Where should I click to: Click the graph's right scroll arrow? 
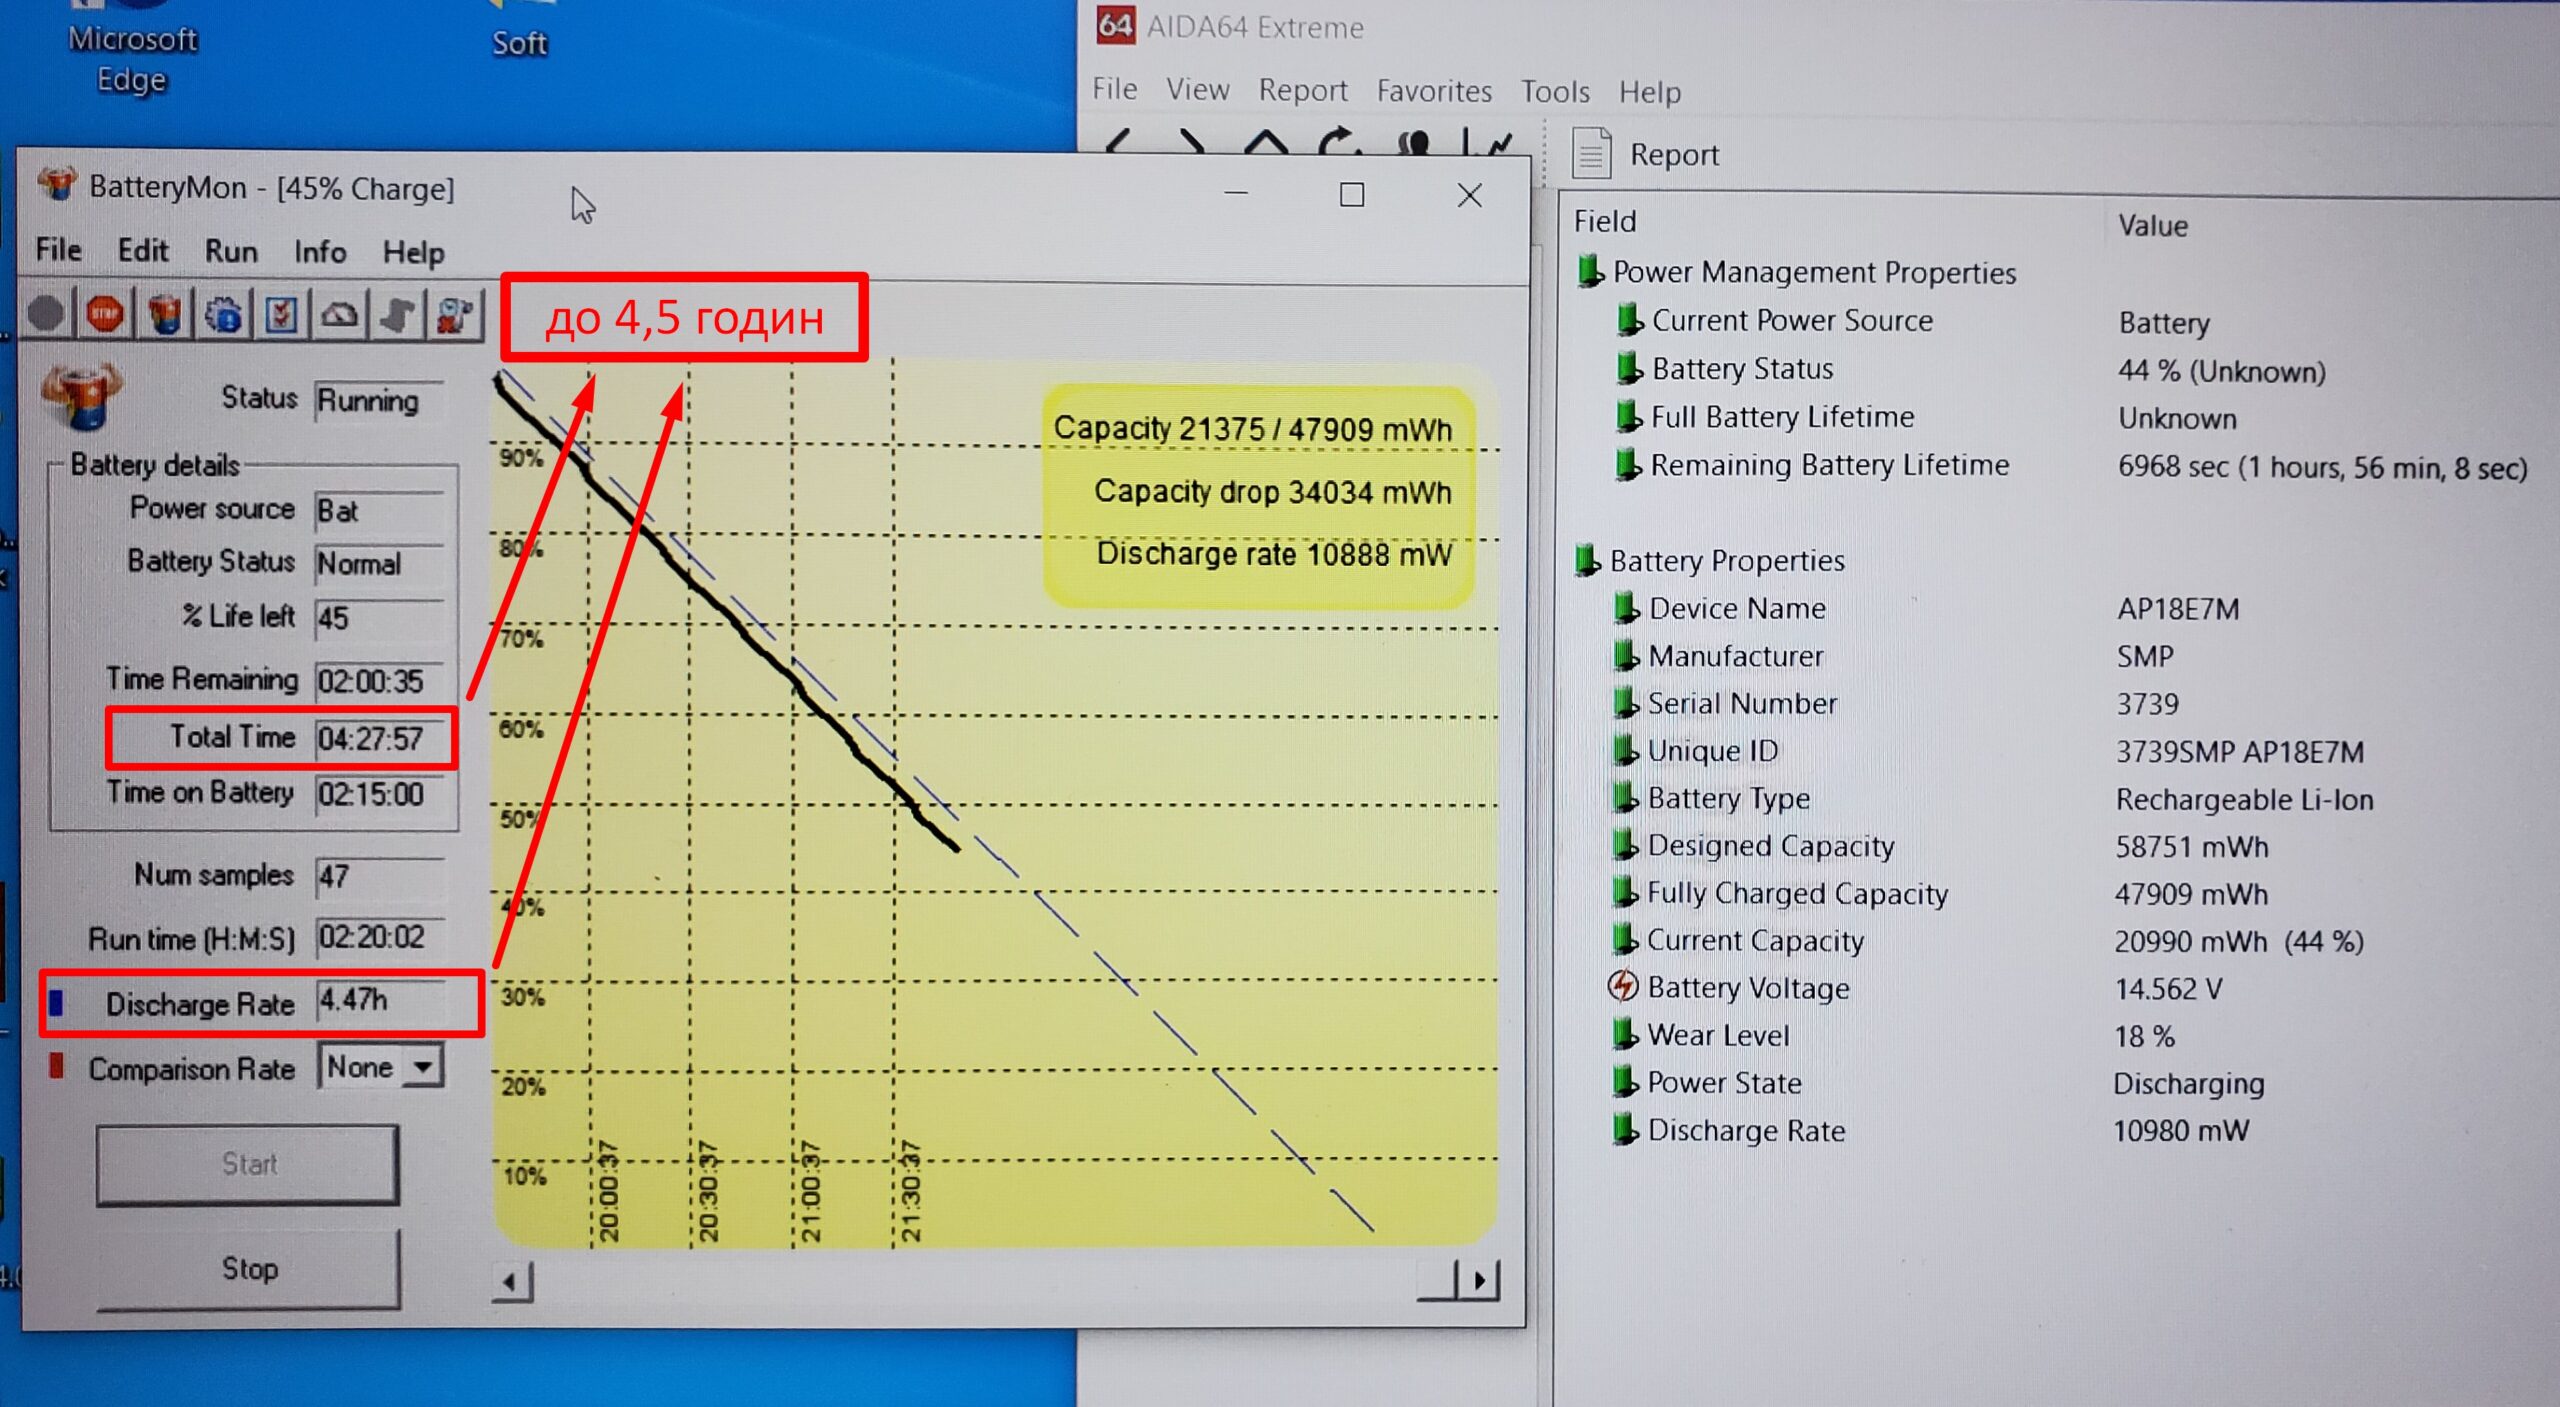(x=1480, y=1280)
